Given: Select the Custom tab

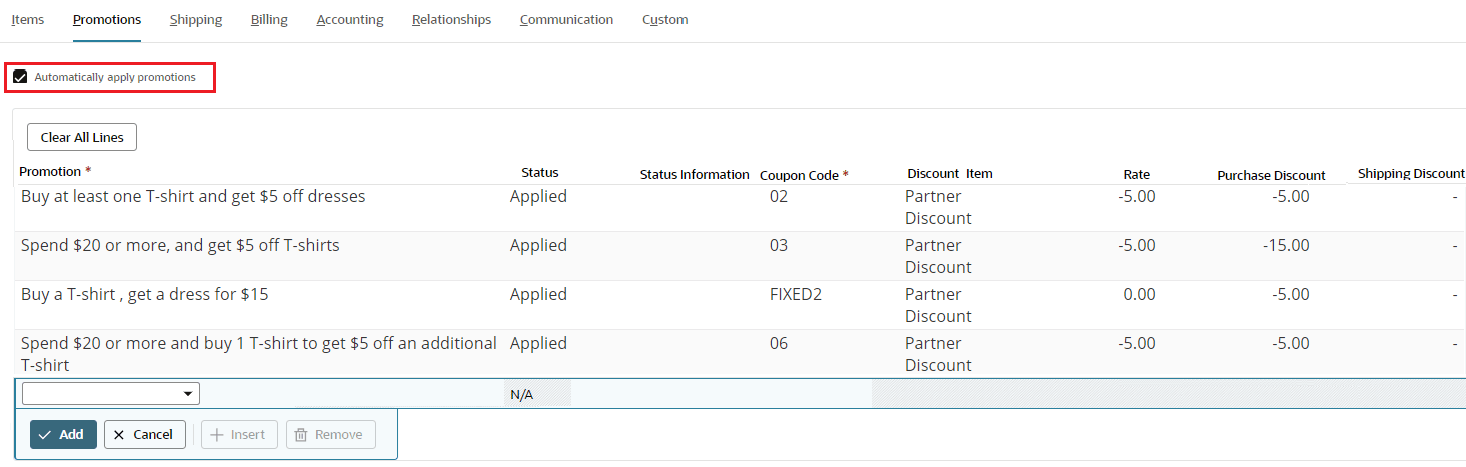Looking at the screenshot, I should [x=665, y=19].
